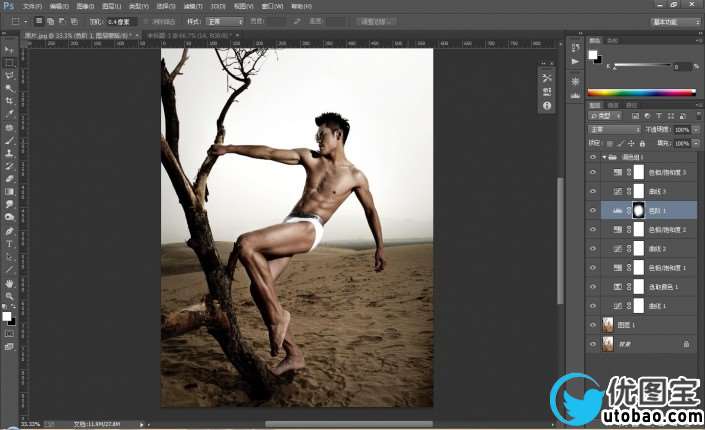Switch to the 色板 swatches tab

[x=613, y=40]
